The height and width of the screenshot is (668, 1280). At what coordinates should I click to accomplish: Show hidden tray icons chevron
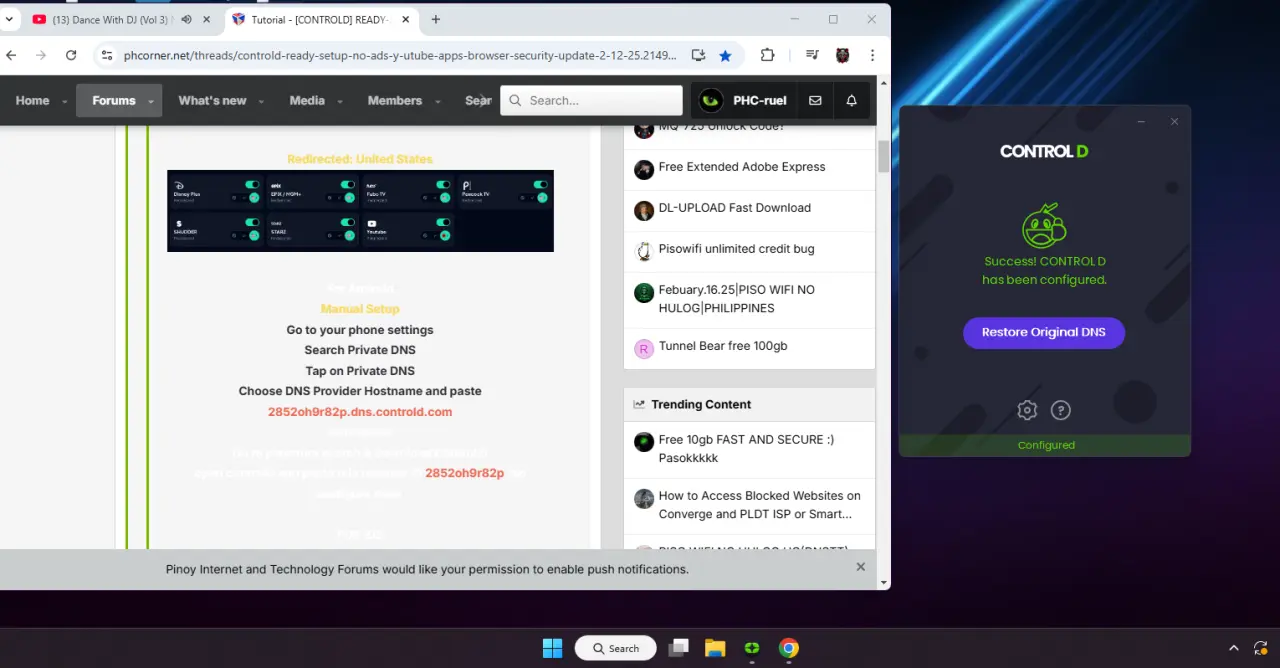(x=1234, y=648)
